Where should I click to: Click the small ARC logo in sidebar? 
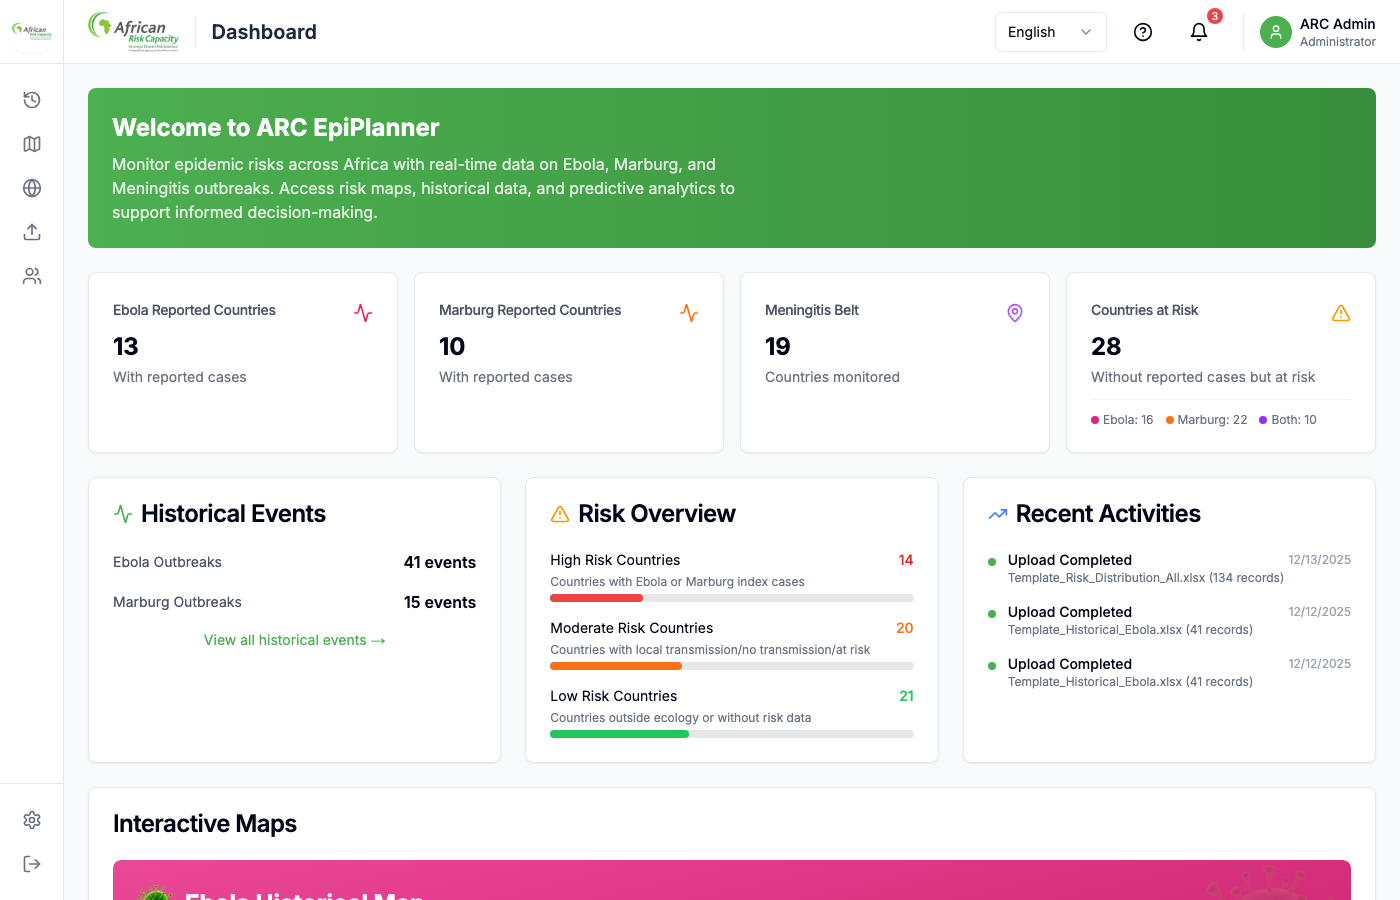[31, 31]
